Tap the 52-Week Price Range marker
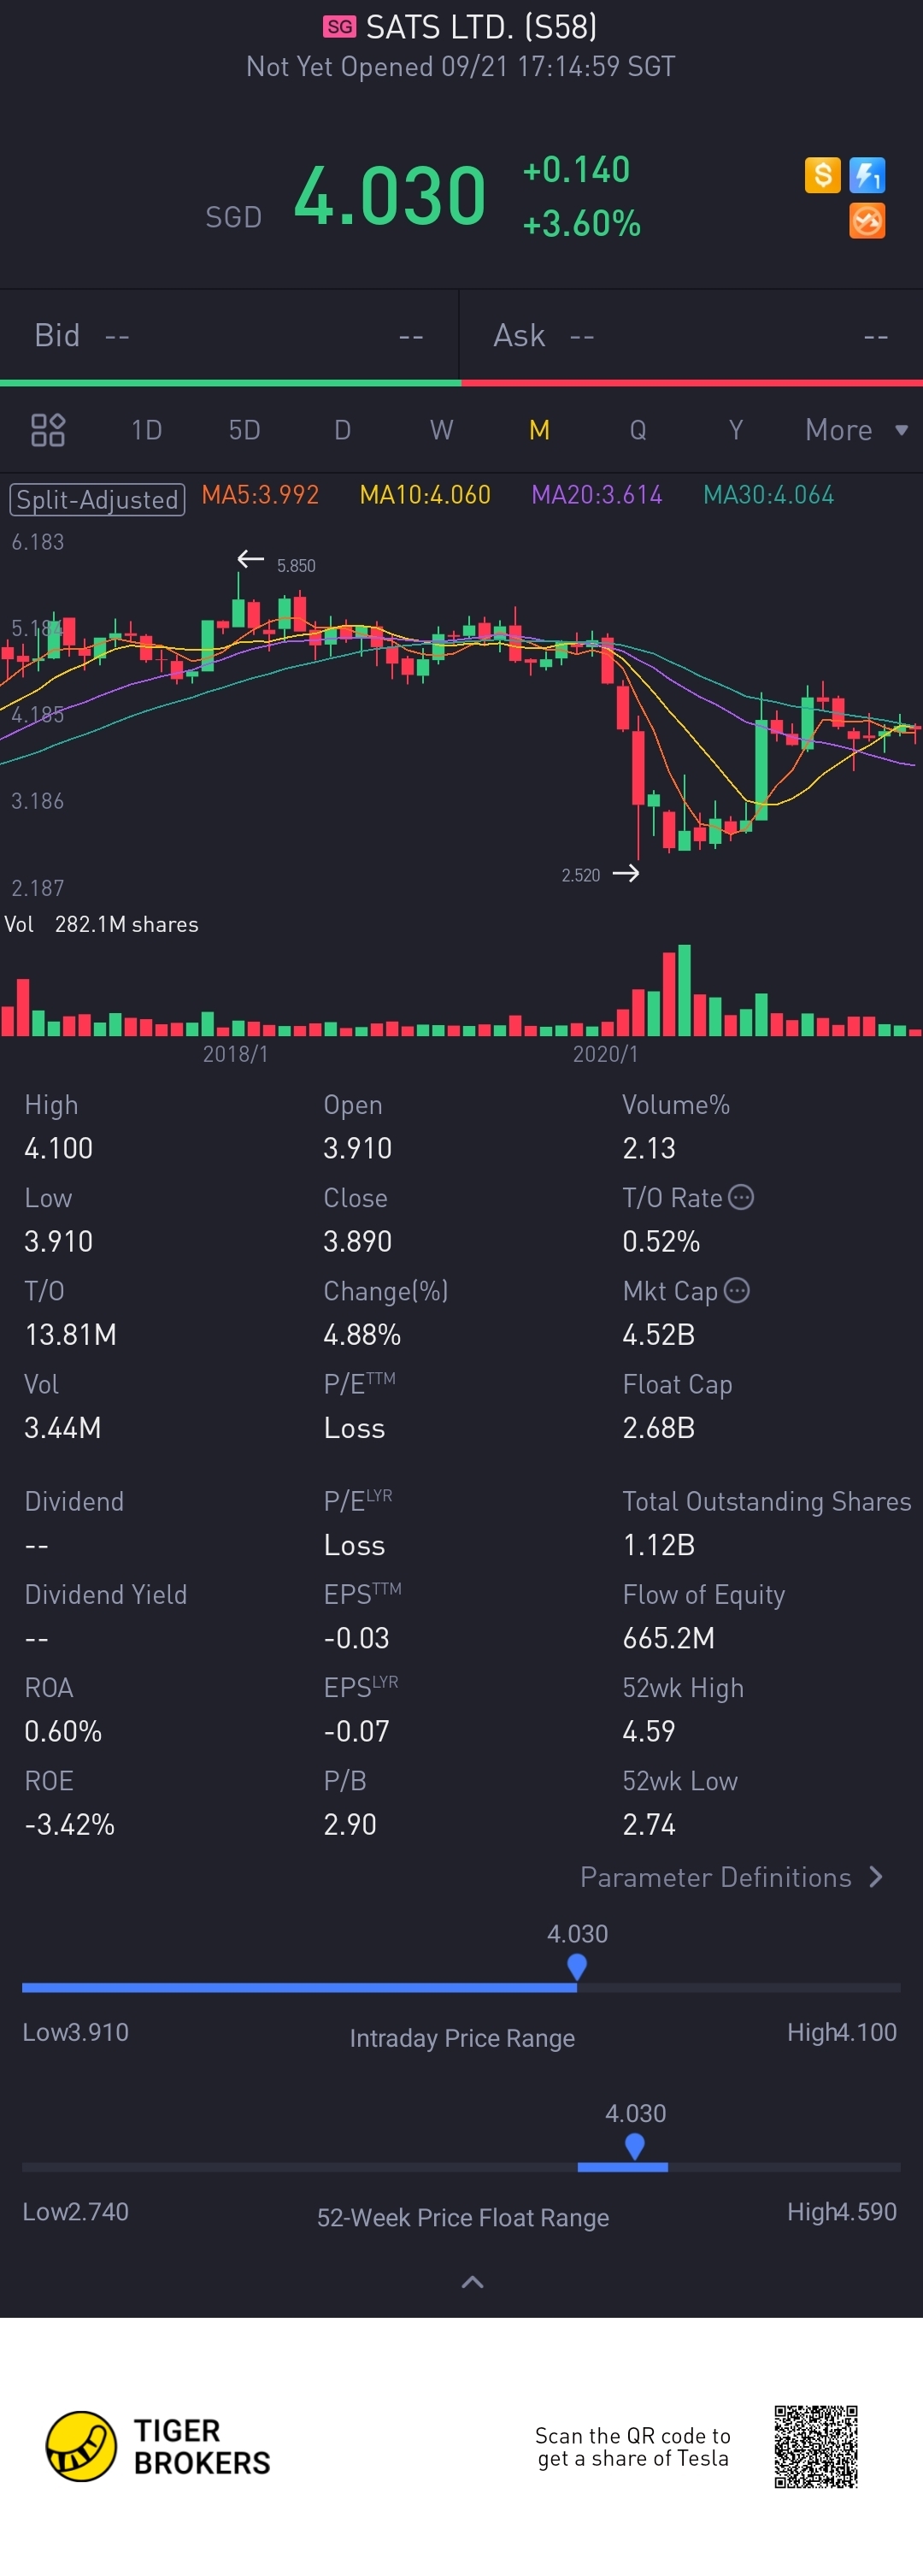Screen dimensions: 923x2576 [x=634, y=2145]
